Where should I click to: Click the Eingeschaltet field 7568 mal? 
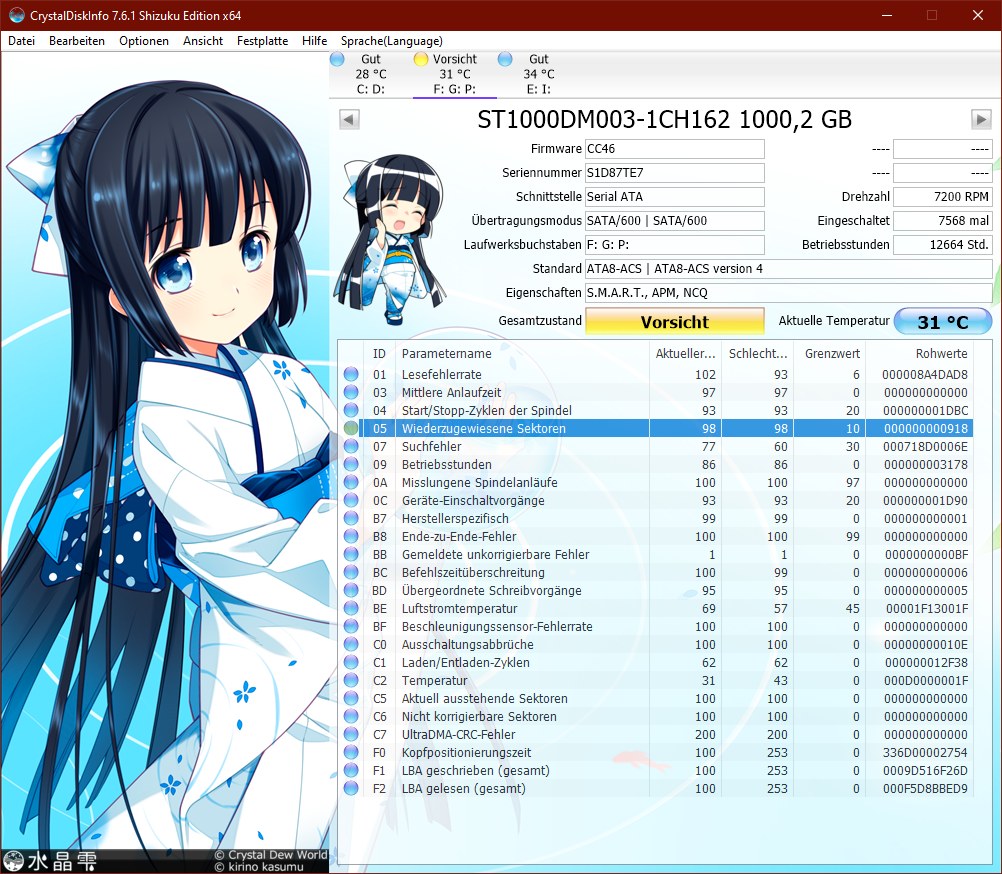(x=943, y=221)
